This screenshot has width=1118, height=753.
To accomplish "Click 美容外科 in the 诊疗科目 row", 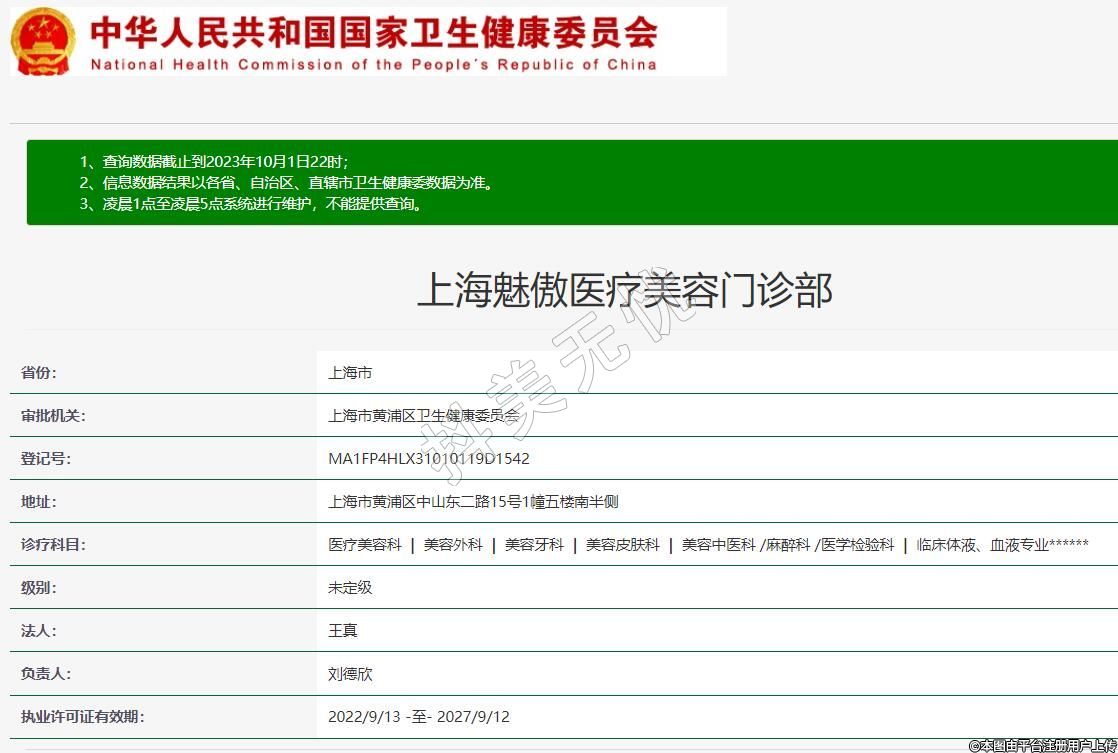I will click(x=453, y=545).
